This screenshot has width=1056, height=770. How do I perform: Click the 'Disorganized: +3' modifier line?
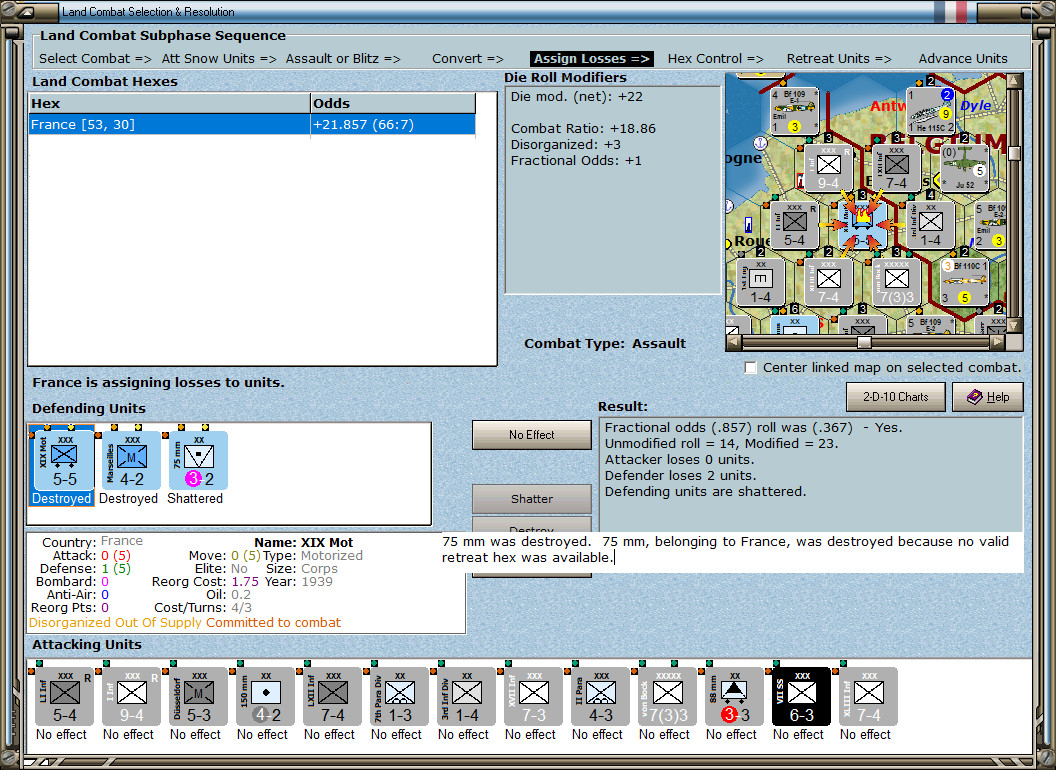(565, 145)
